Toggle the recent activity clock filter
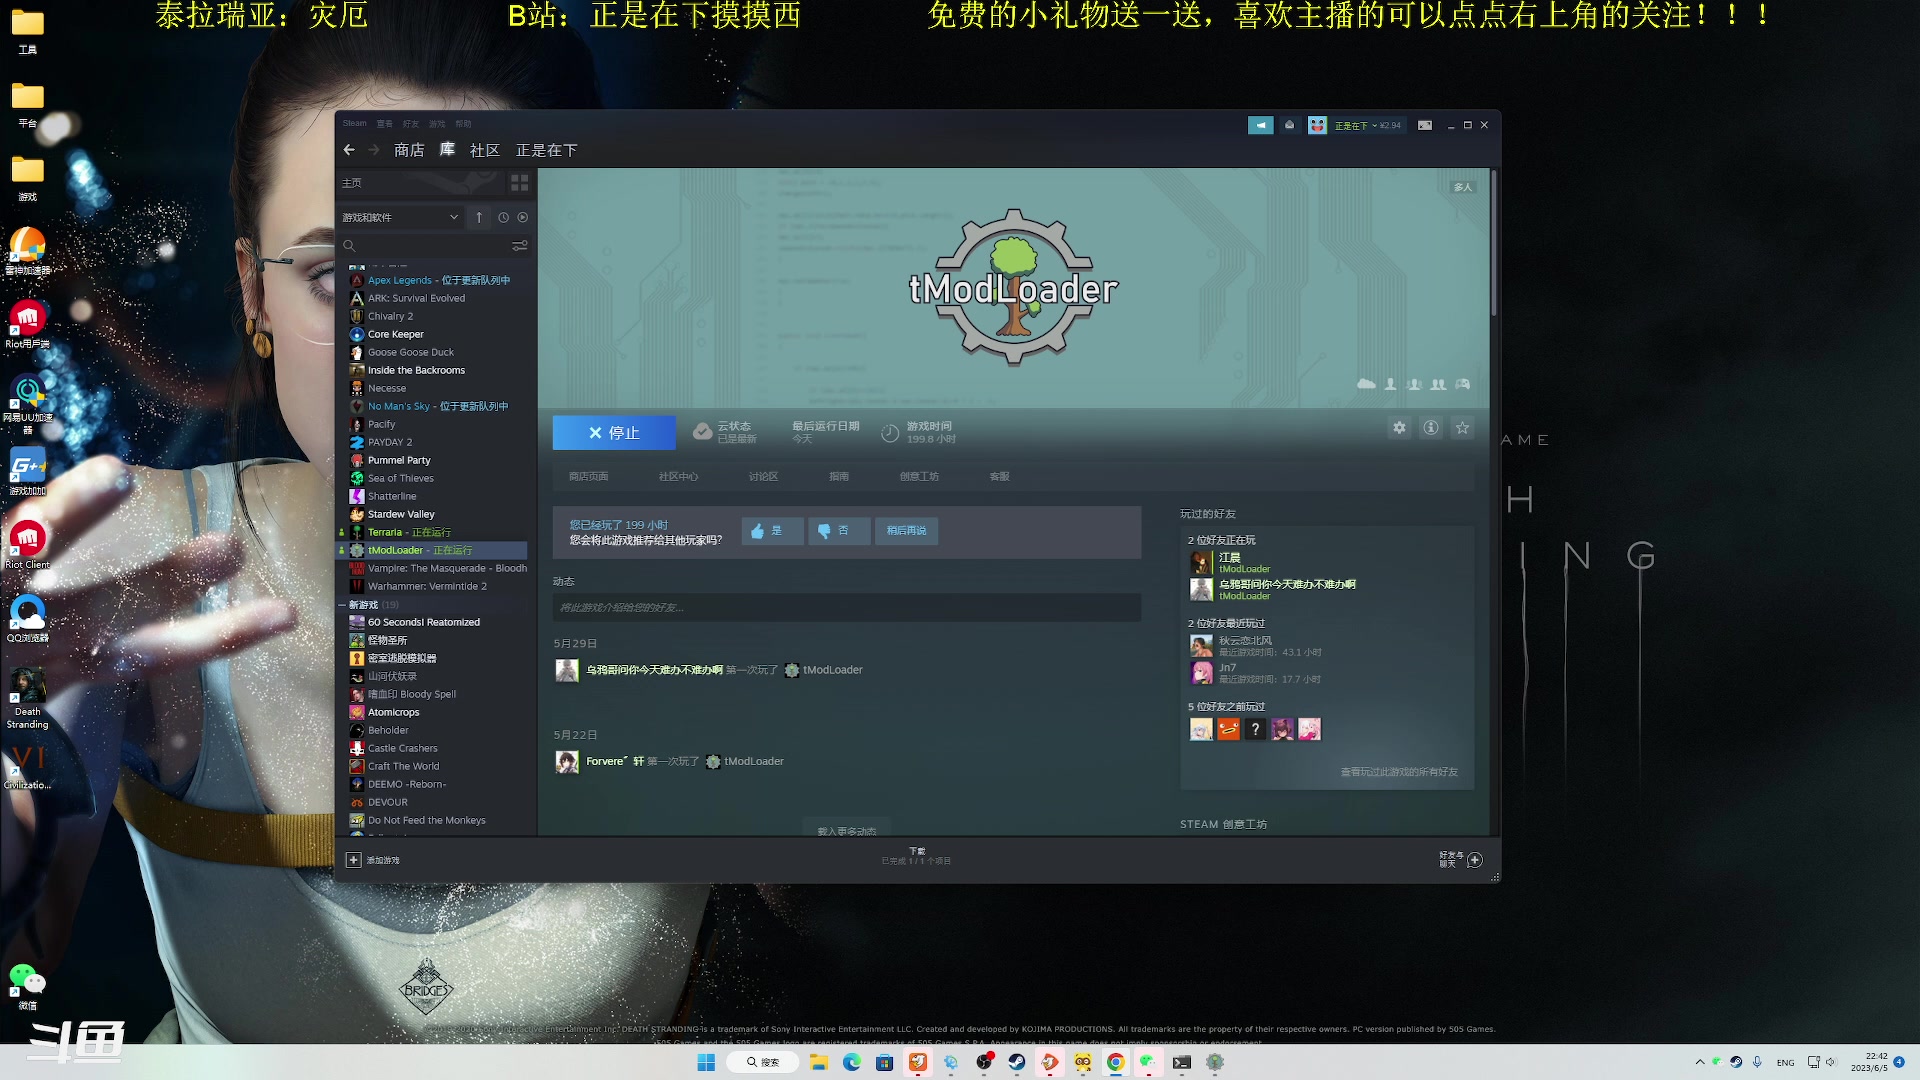Viewport: 1920px width, 1080px height. (503, 217)
